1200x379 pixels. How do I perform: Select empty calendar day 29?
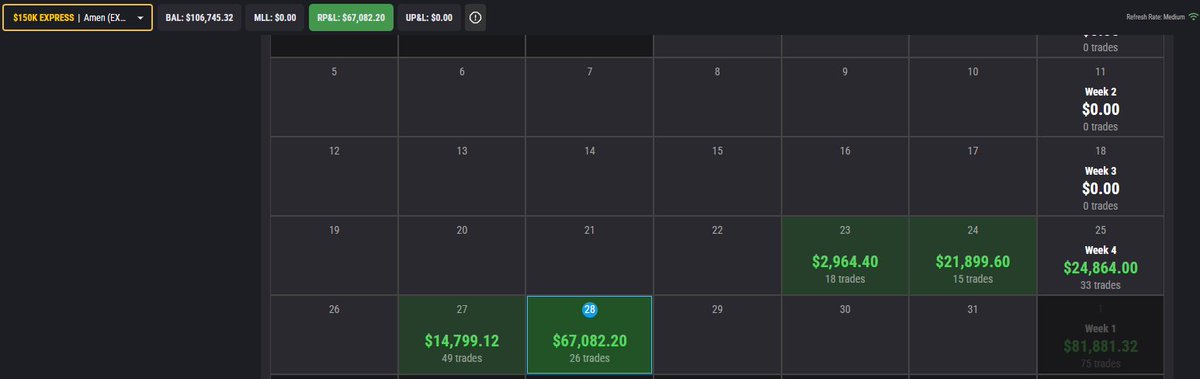pos(717,335)
